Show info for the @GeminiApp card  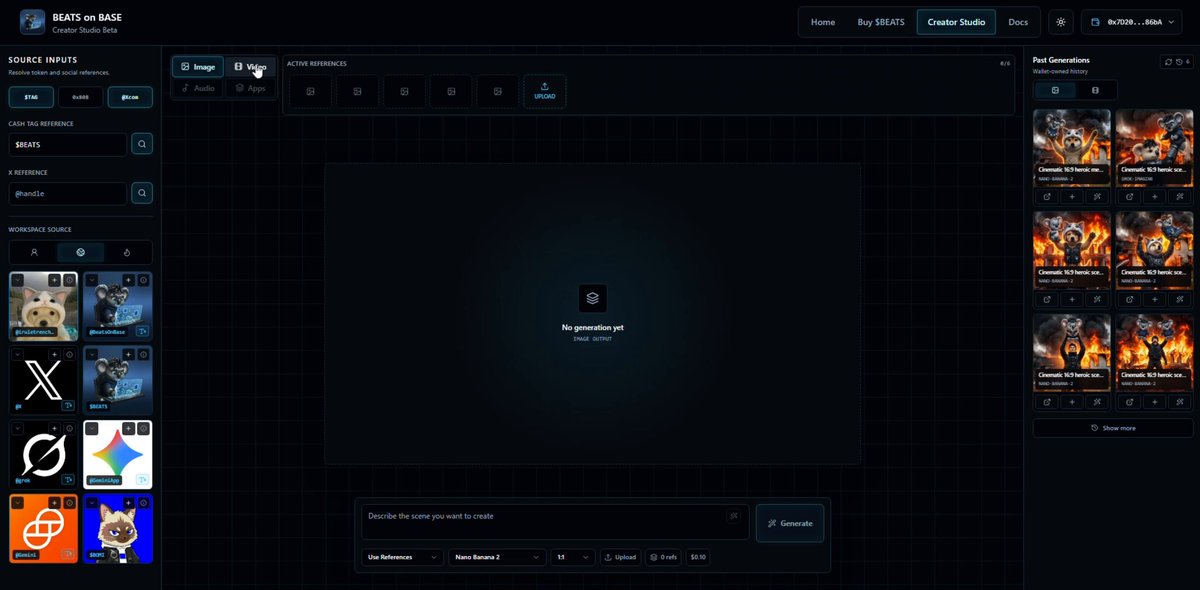(144, 428)
